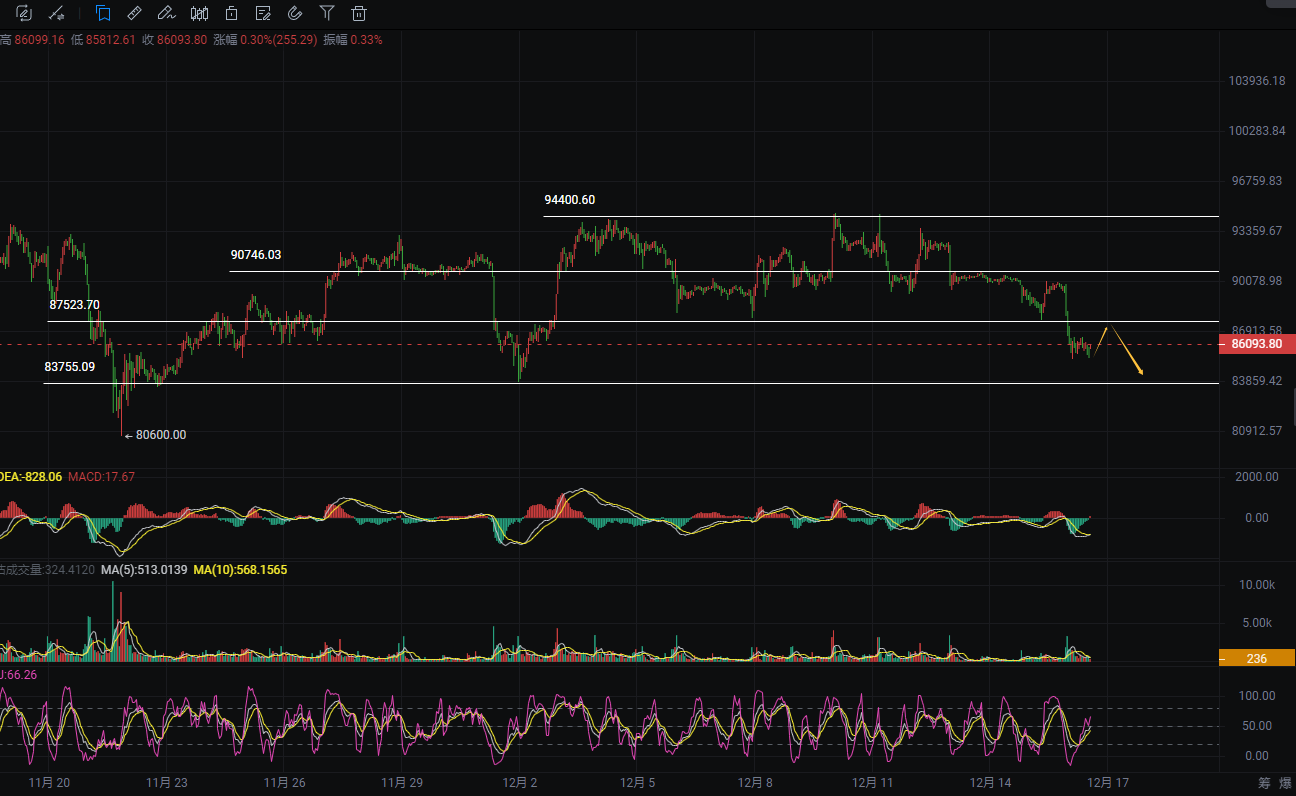Select the 90746.03 horizontal line label
1296x796 pixels.
click(x=255, y=255)
